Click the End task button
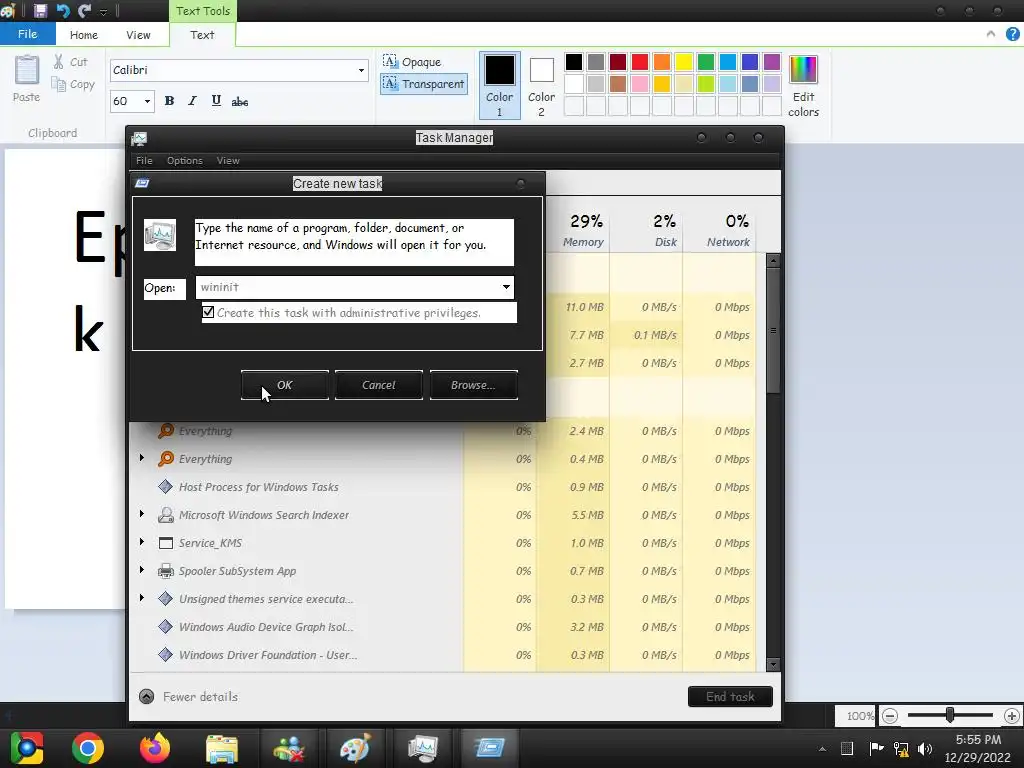Image resolution: width=1024 pixels, height=768 pixels. (730, 697)
